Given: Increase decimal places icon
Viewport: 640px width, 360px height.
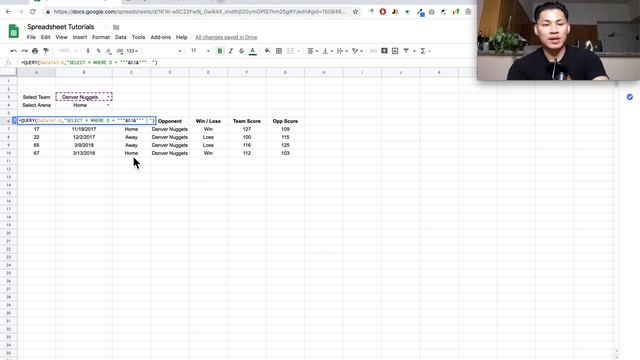Looking at the screenshot, I should point(120,51).
